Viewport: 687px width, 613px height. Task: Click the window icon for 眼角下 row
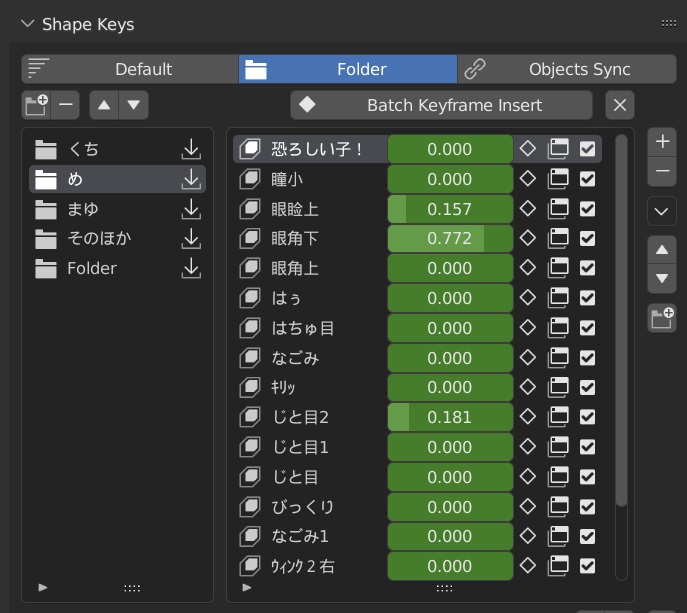coord(558,238)
